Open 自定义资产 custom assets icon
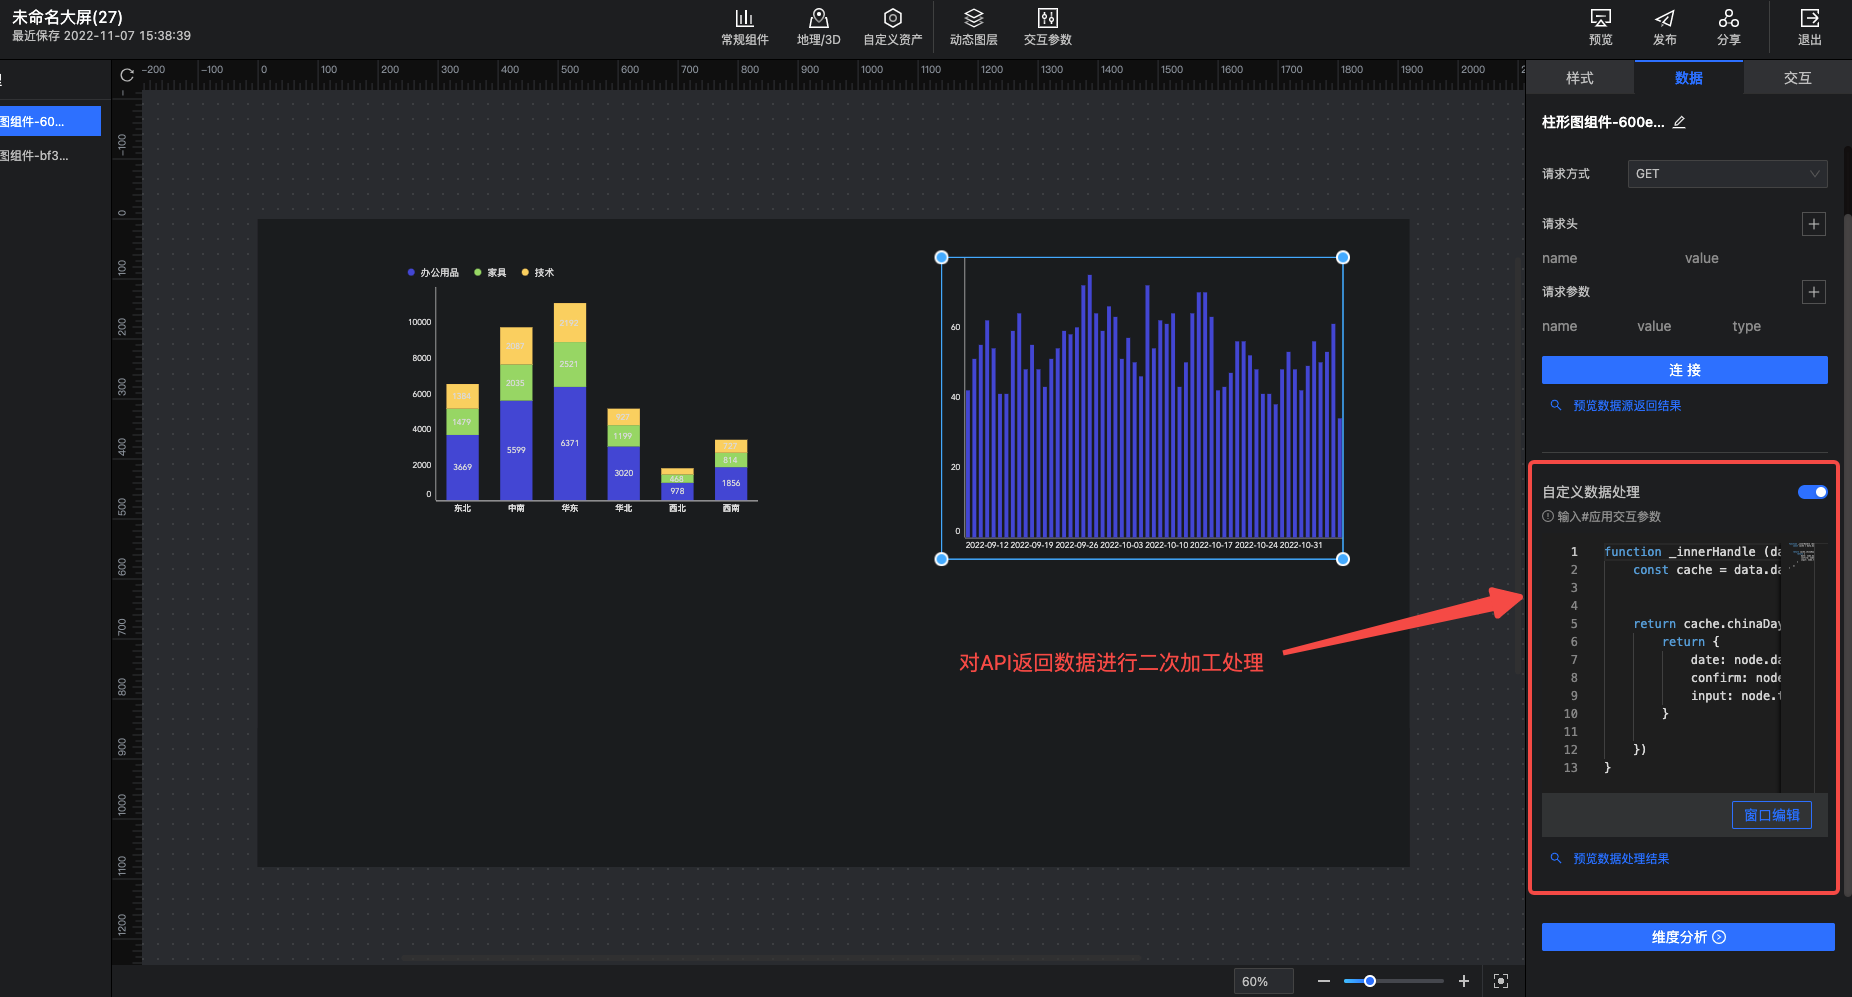Screen dimensions: 1852x997 coord(892,19)
